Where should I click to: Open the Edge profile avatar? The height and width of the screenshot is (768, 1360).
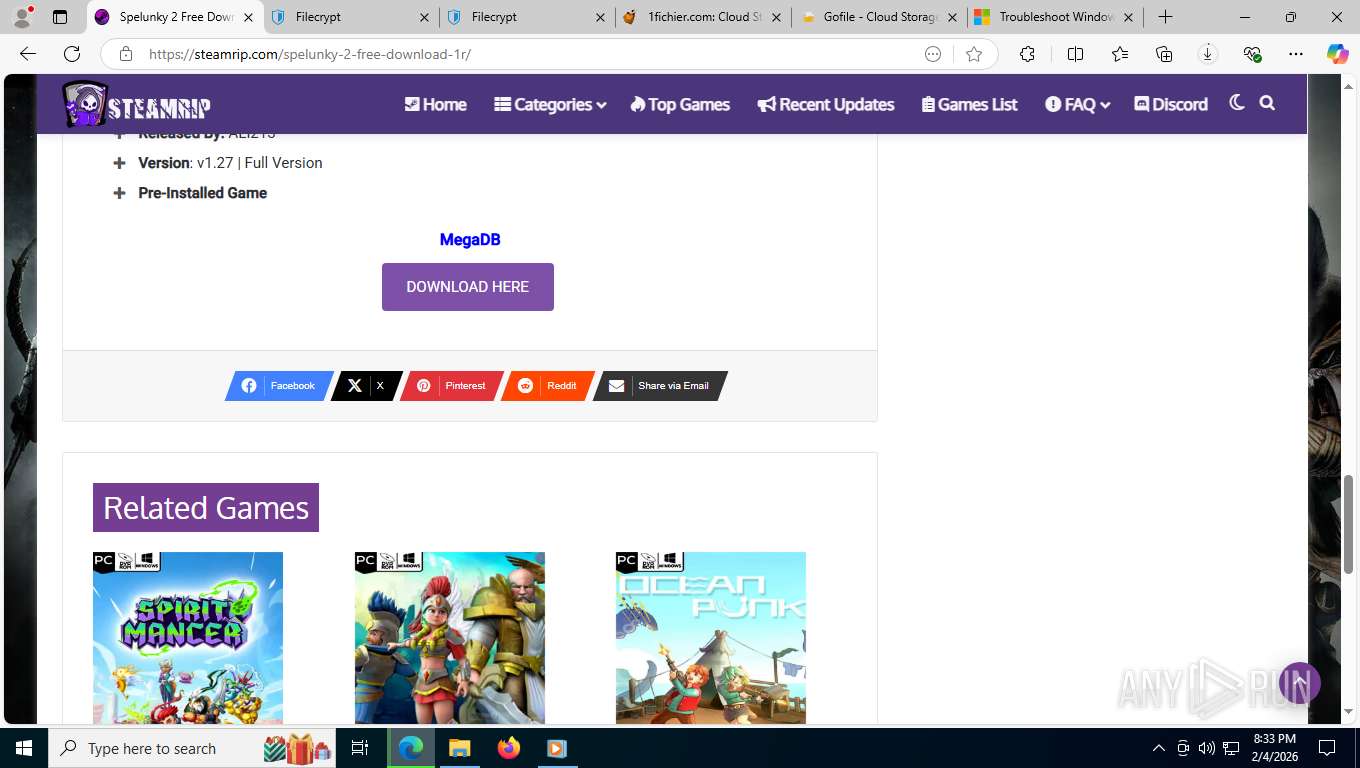click(x=22, y=17)
